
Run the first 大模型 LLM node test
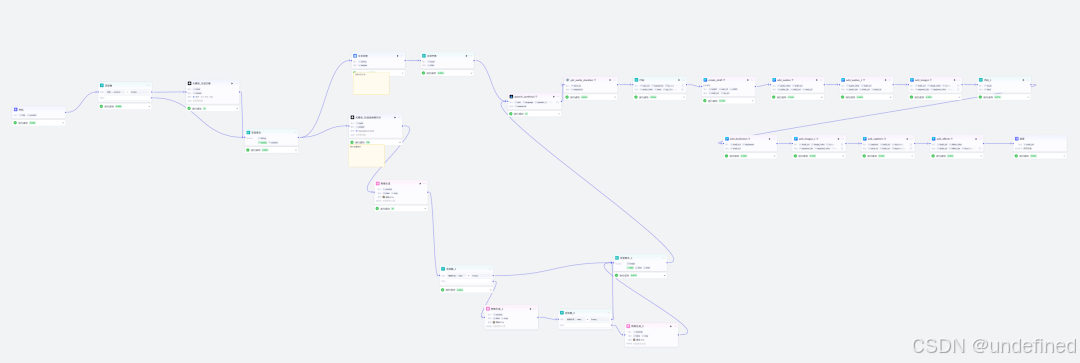tap(232, 83)
